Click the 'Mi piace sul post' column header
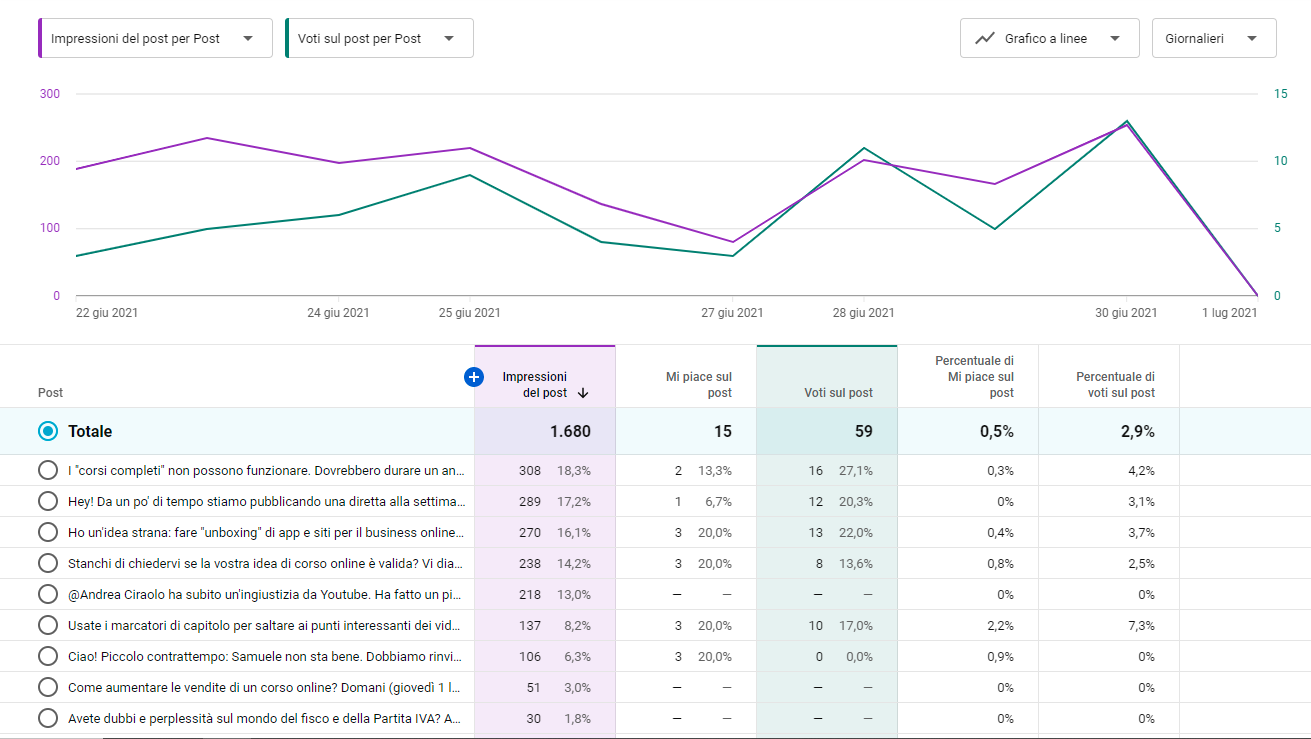Viewport: 1311px width, 739px height. 699,385
